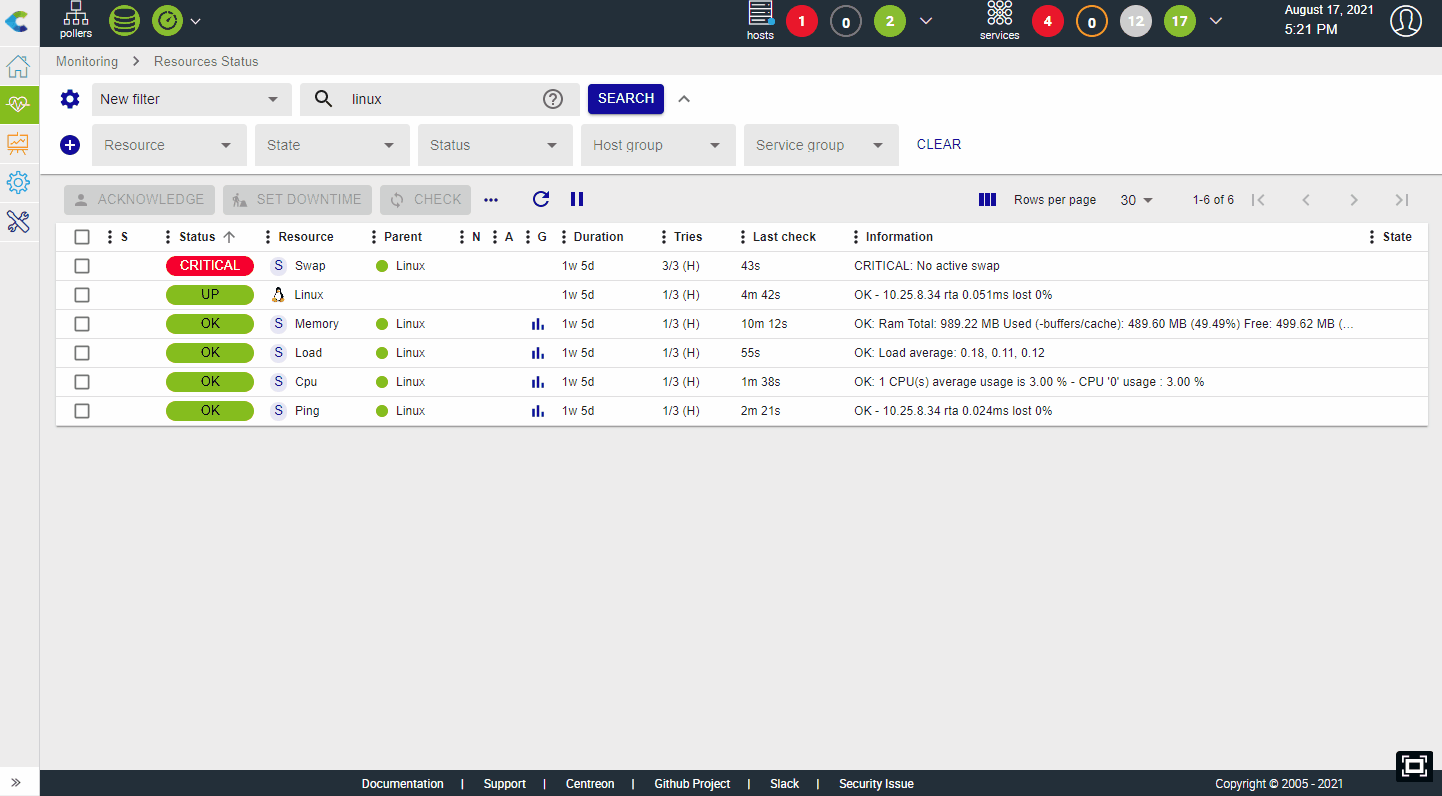The image size is (1442, 796).
Task: Check the Linux host row checkbox
Action: click(x=82, y=295)
